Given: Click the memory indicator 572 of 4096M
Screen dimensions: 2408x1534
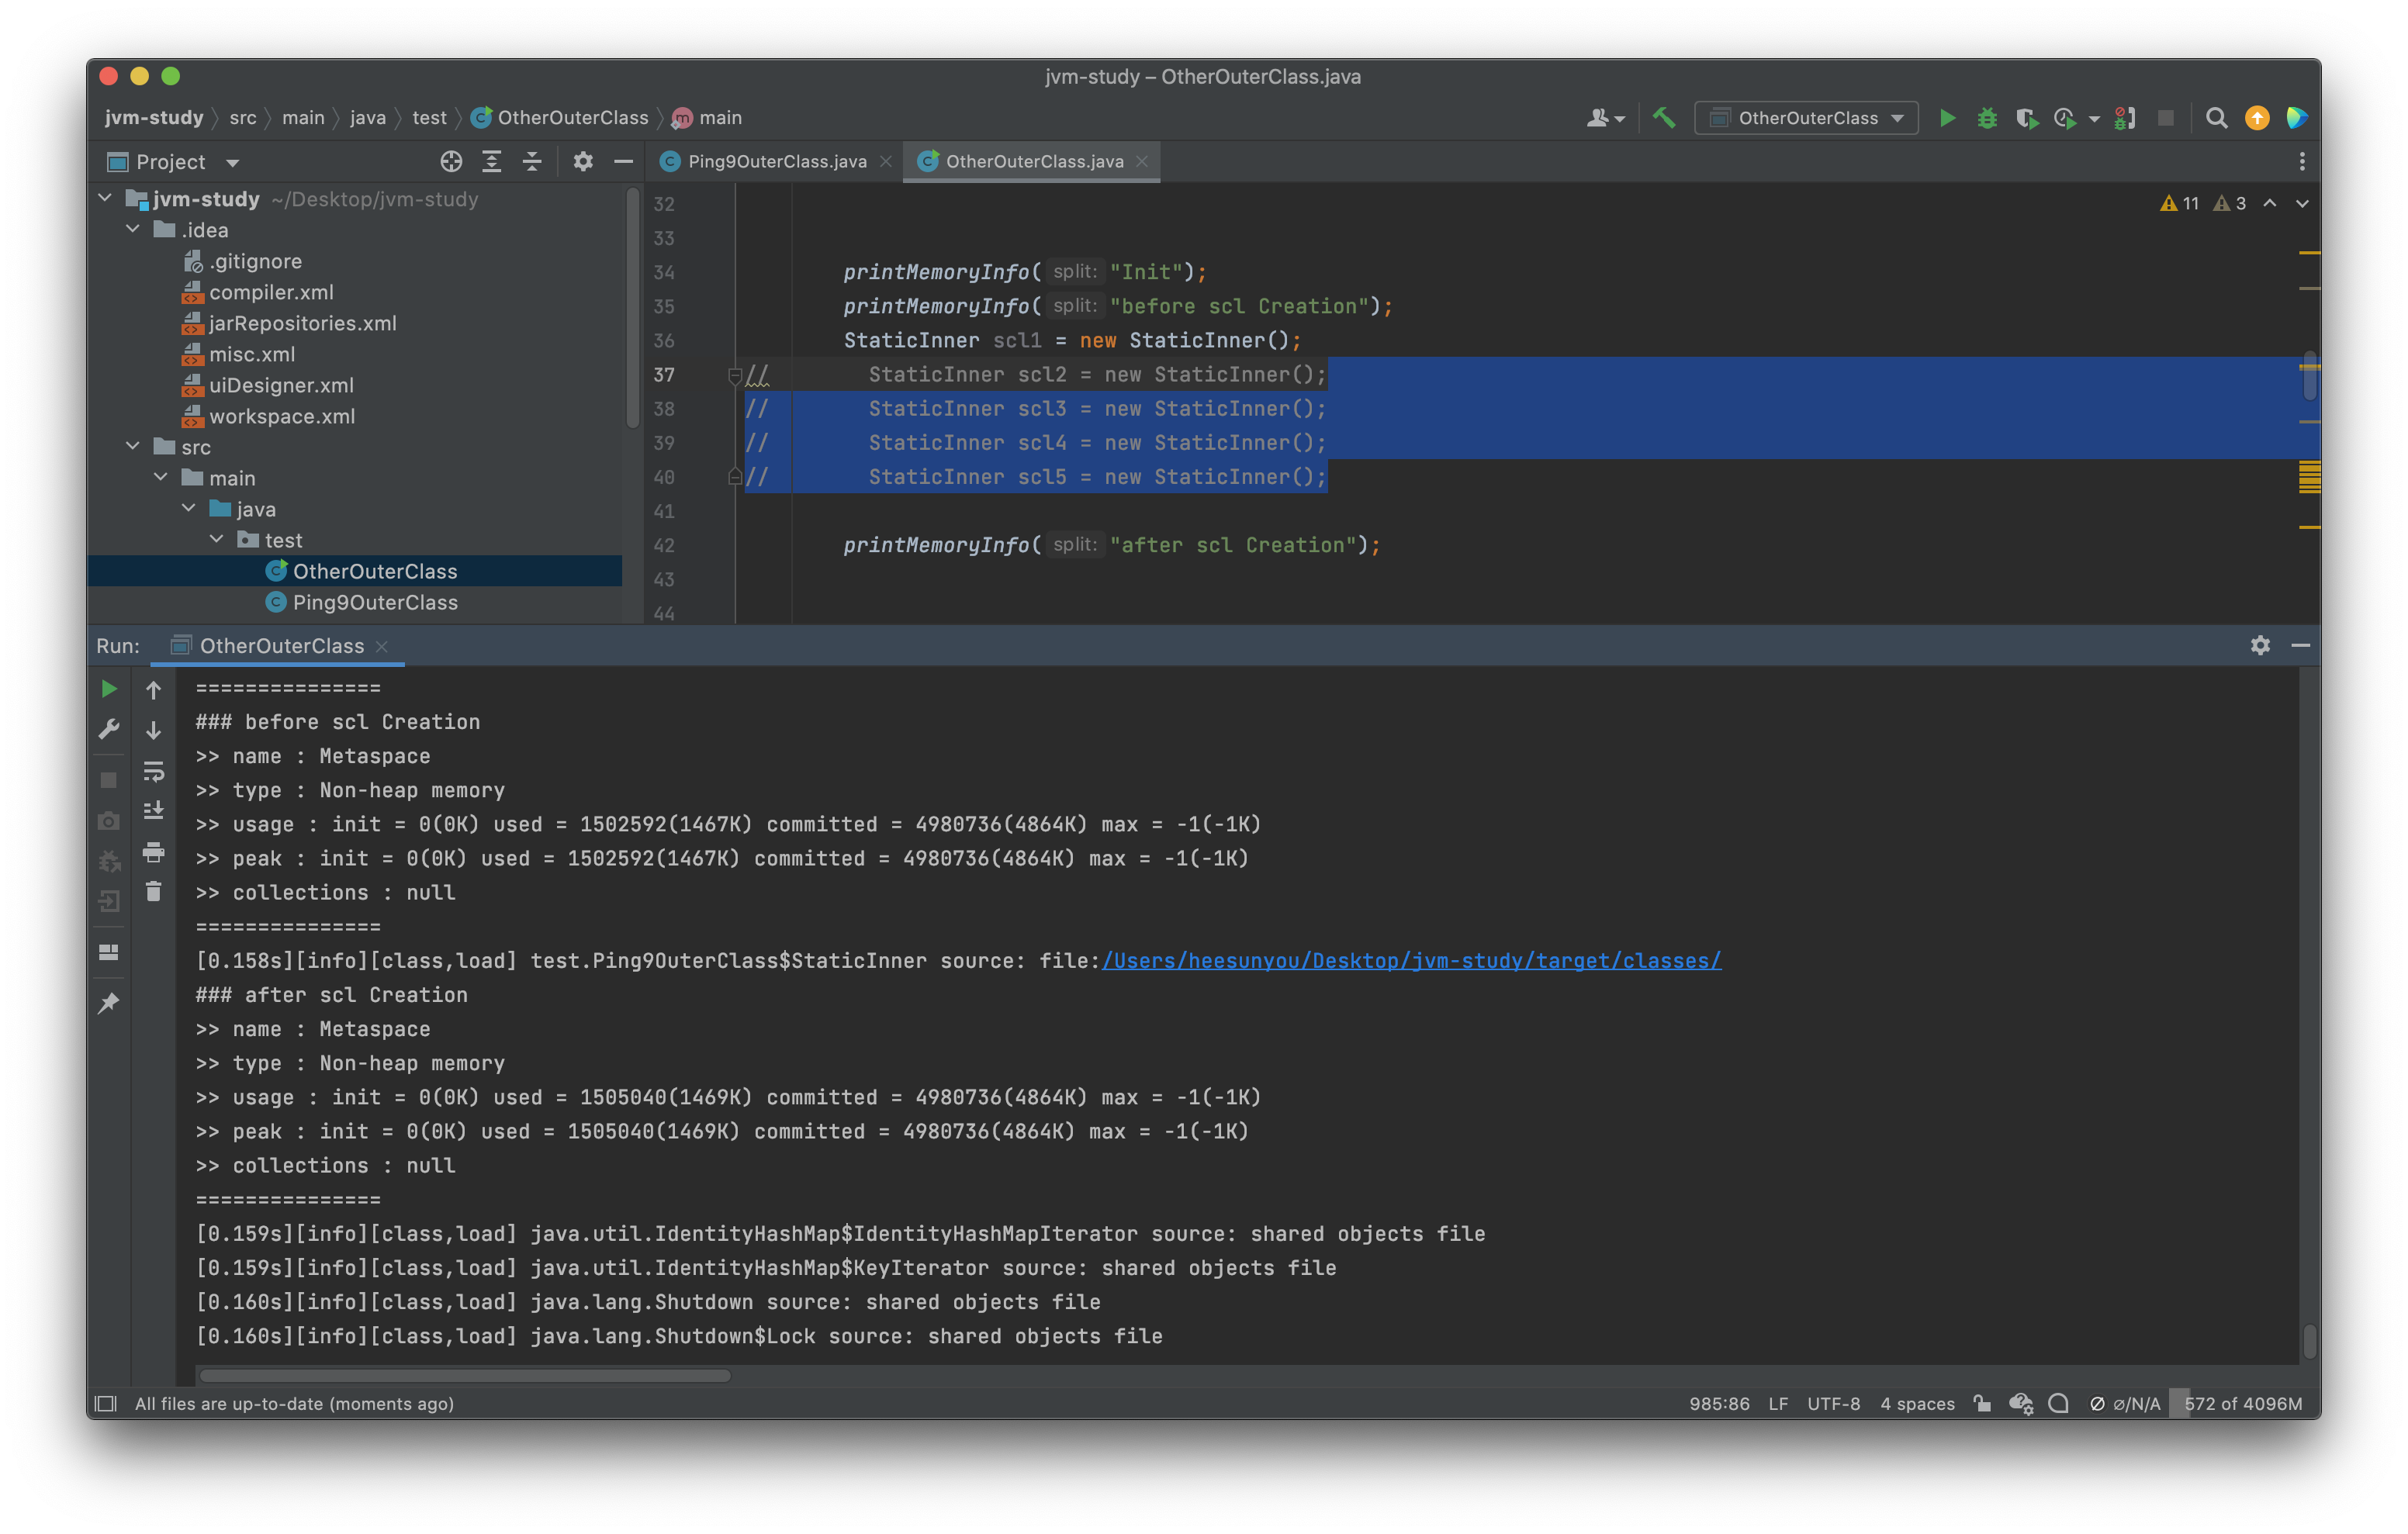Looking at the screenshot, I should click(x=2242, y=1404).
